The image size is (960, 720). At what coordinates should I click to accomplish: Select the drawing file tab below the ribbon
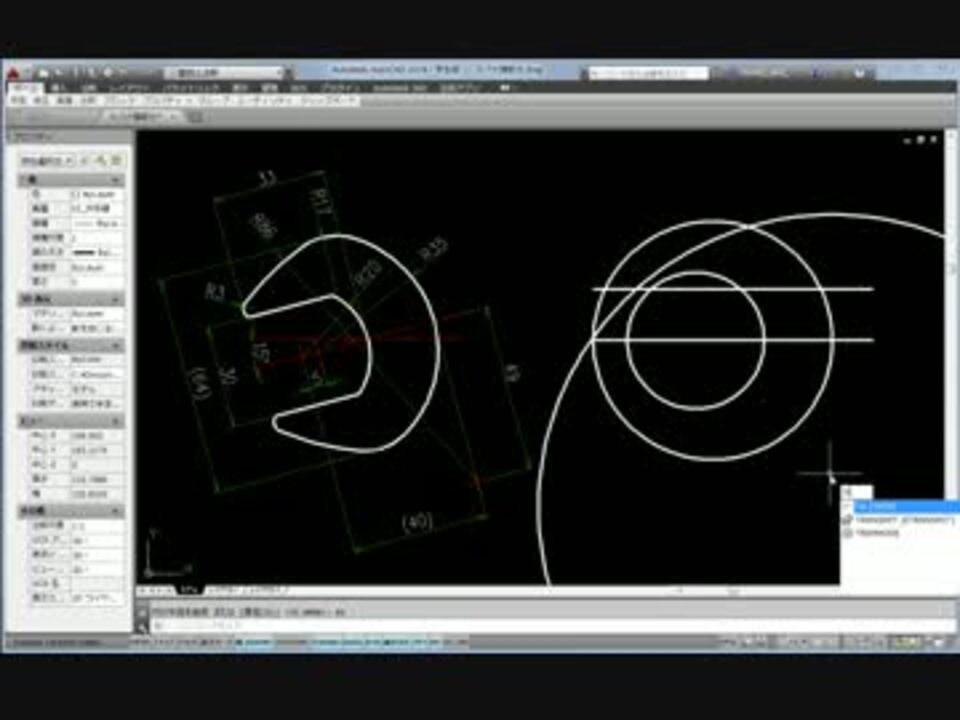143,116
